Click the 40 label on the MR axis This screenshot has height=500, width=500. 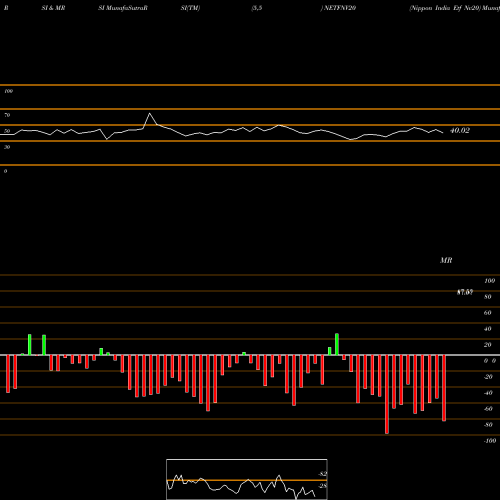[488, 329]
